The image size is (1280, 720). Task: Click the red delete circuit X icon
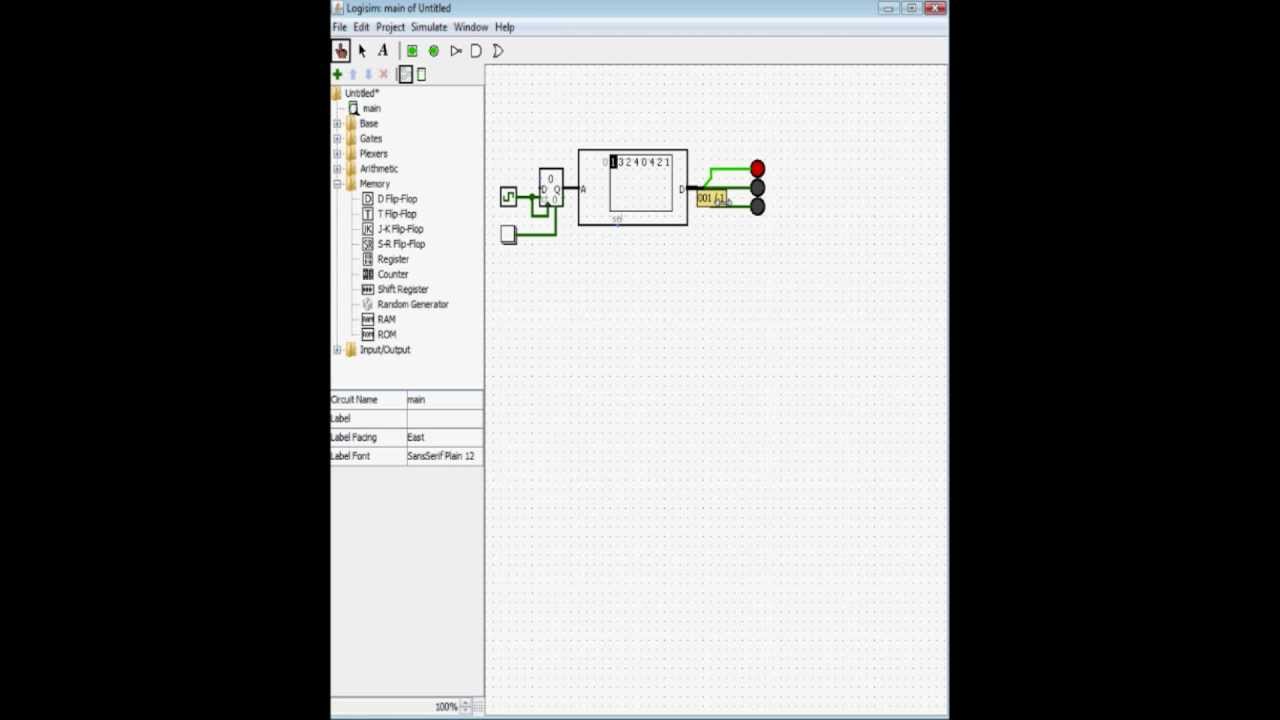[383, 75]
